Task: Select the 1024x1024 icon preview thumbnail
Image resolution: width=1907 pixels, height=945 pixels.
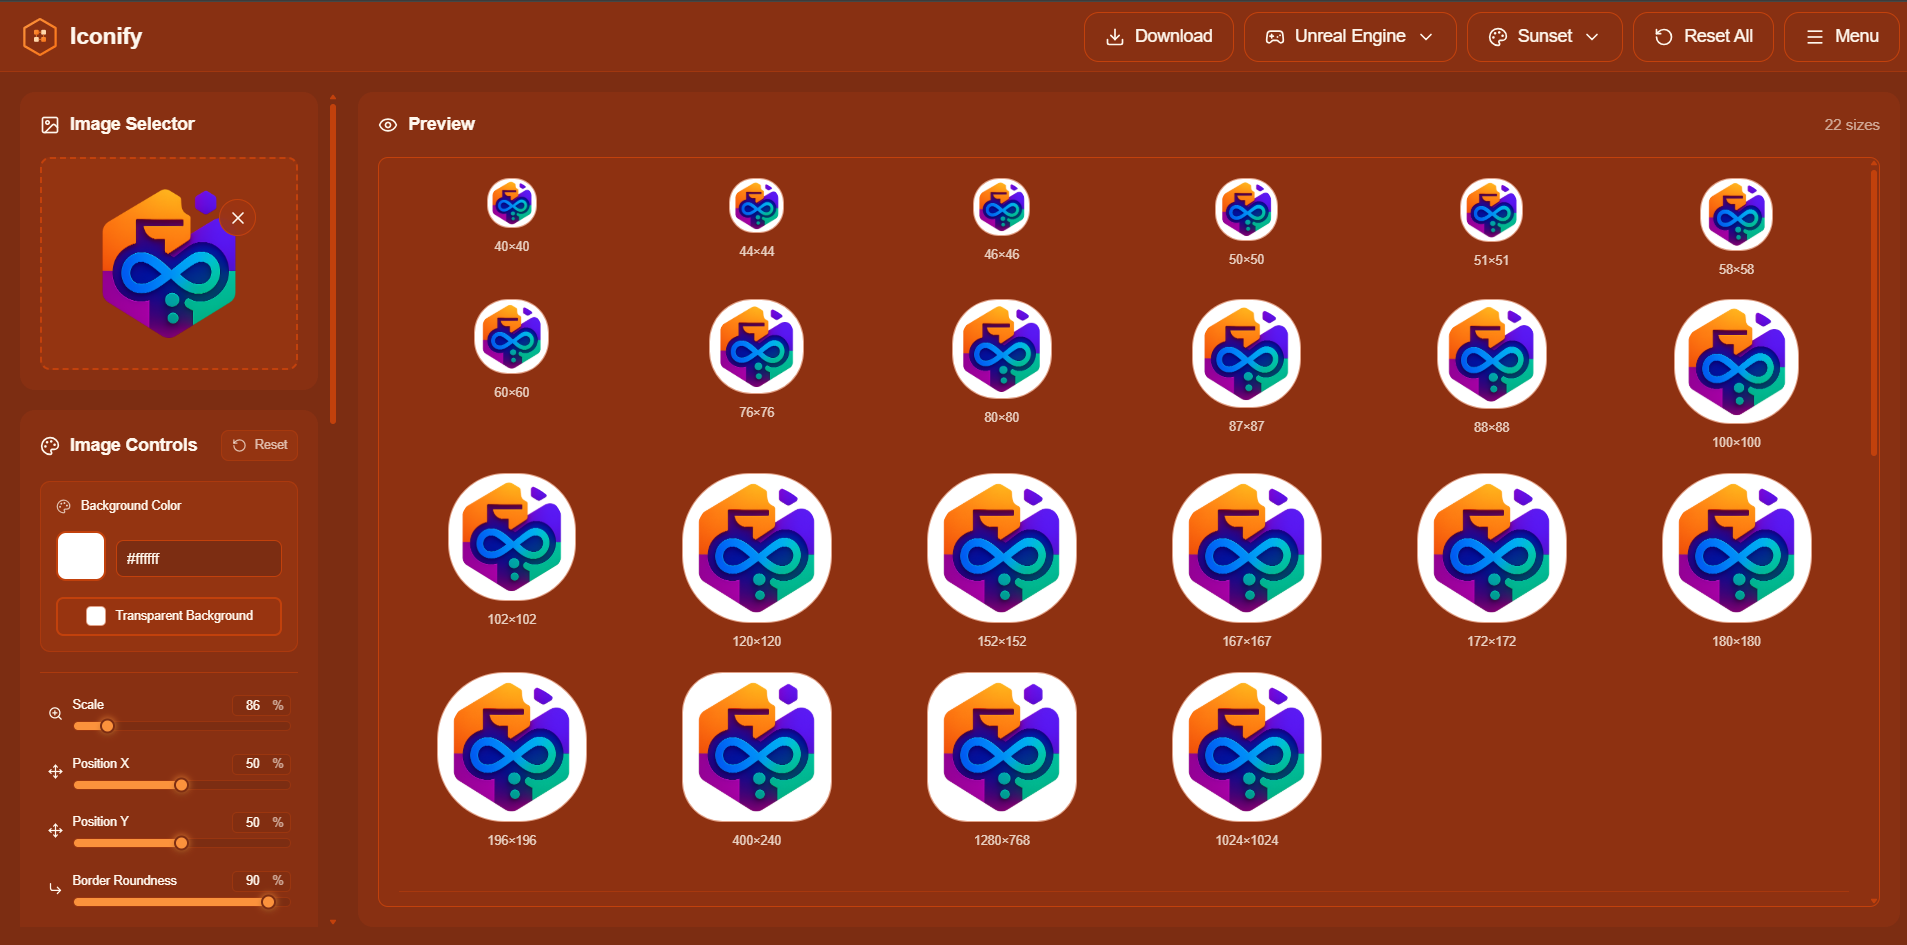Action: [x=1246, y=747]
